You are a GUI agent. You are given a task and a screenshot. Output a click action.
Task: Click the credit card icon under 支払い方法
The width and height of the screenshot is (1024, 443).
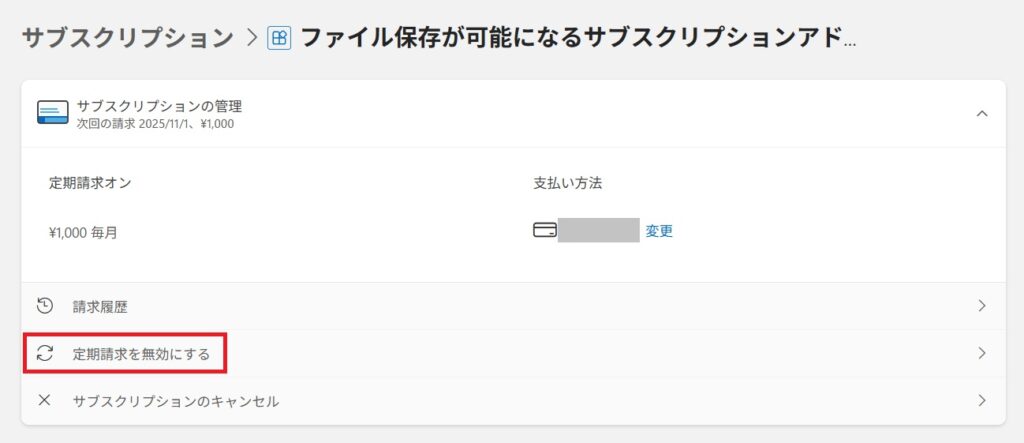coord(545,230)
